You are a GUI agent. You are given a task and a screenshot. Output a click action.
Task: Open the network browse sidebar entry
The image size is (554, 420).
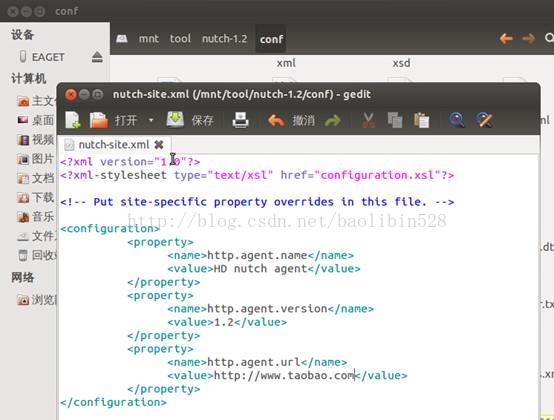click(x=37, y=300)
